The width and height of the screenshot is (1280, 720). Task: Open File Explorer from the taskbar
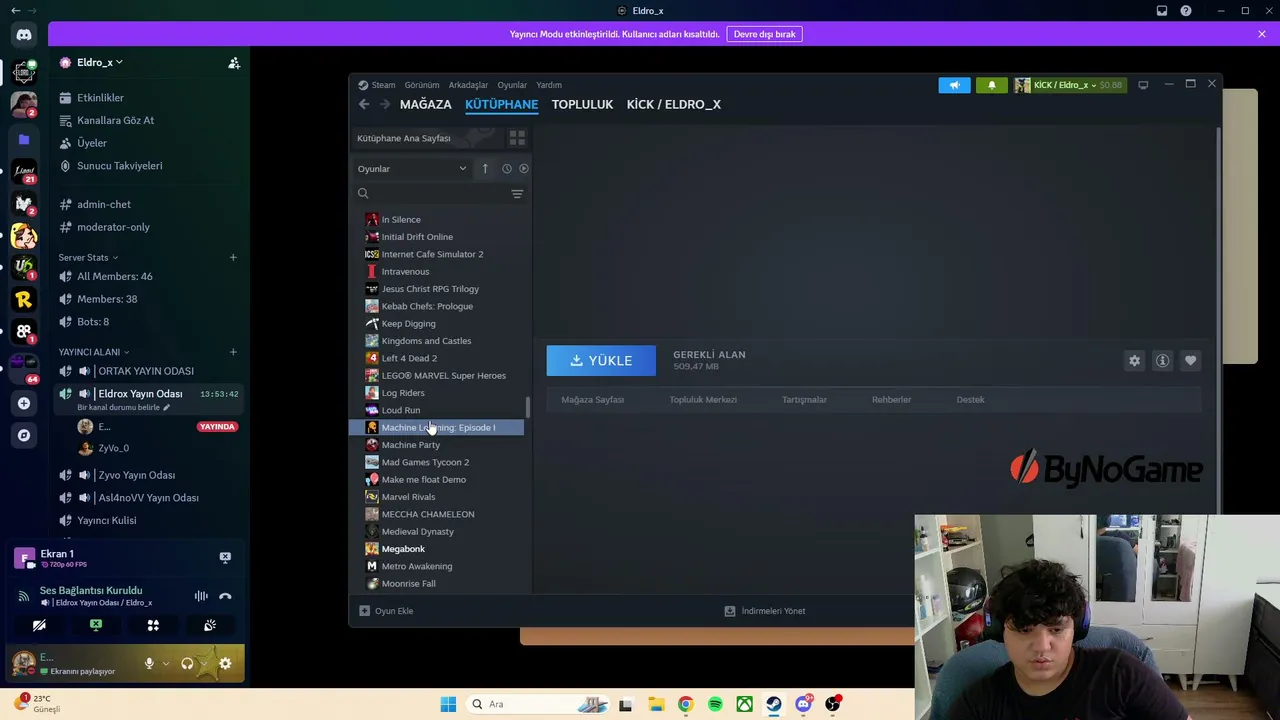pos(655,704)
